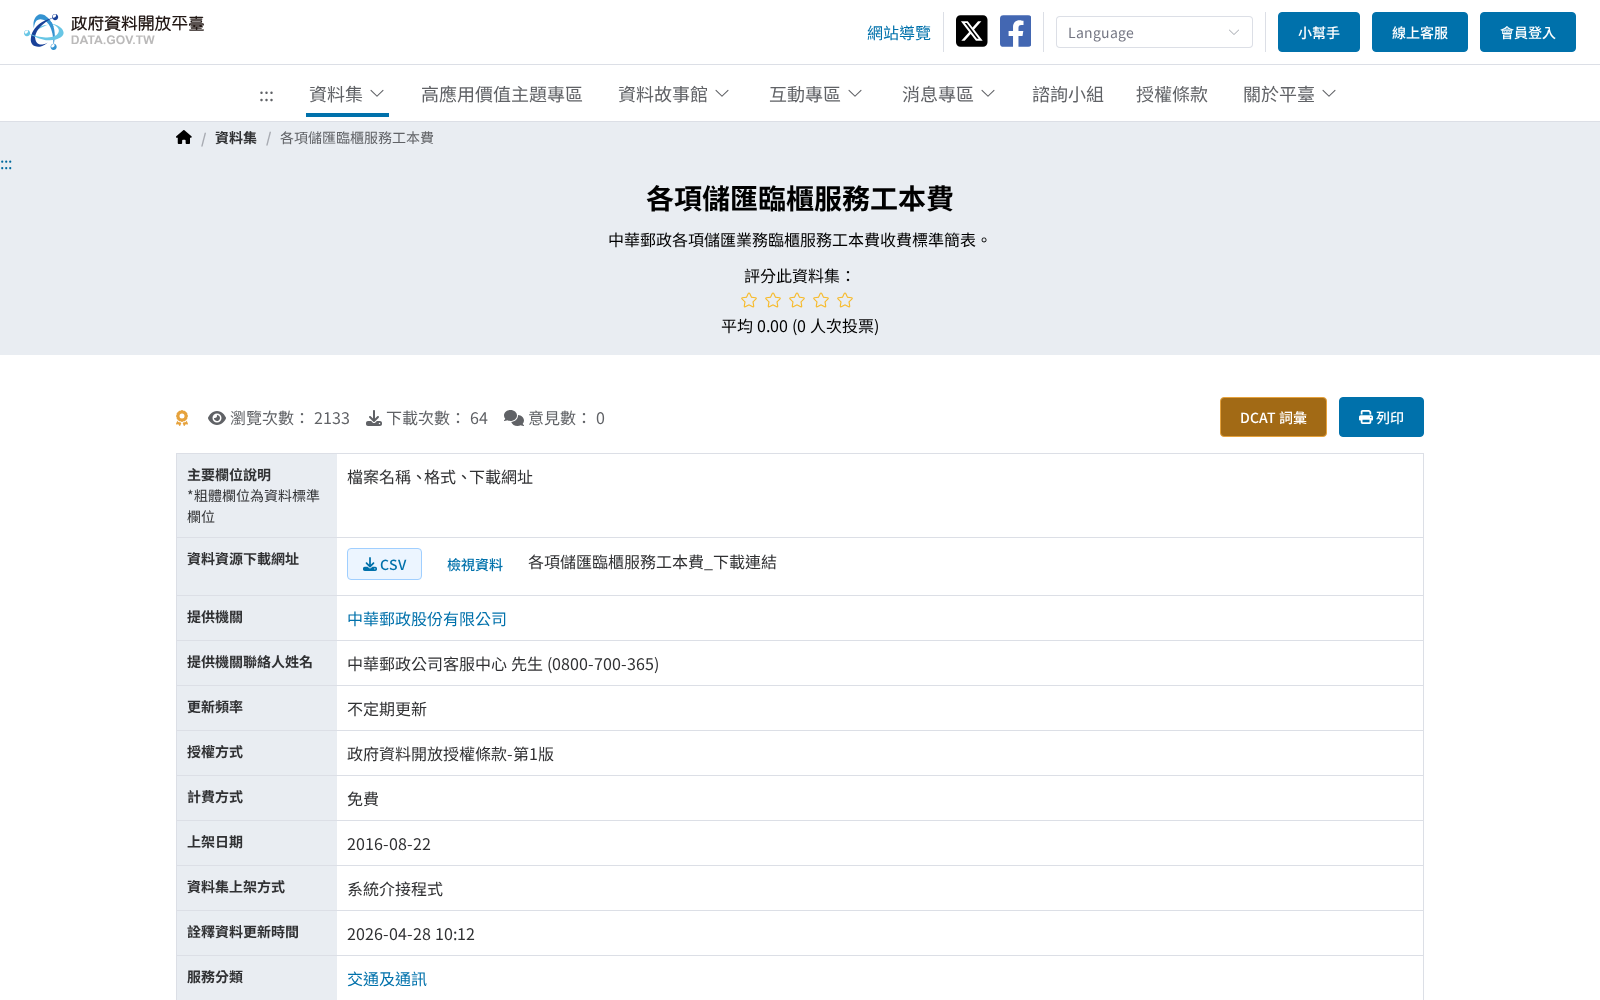This screenshot has width=1600, height=1000.
Task: Rate dataset with the fifth star
Action: (845, 300)
